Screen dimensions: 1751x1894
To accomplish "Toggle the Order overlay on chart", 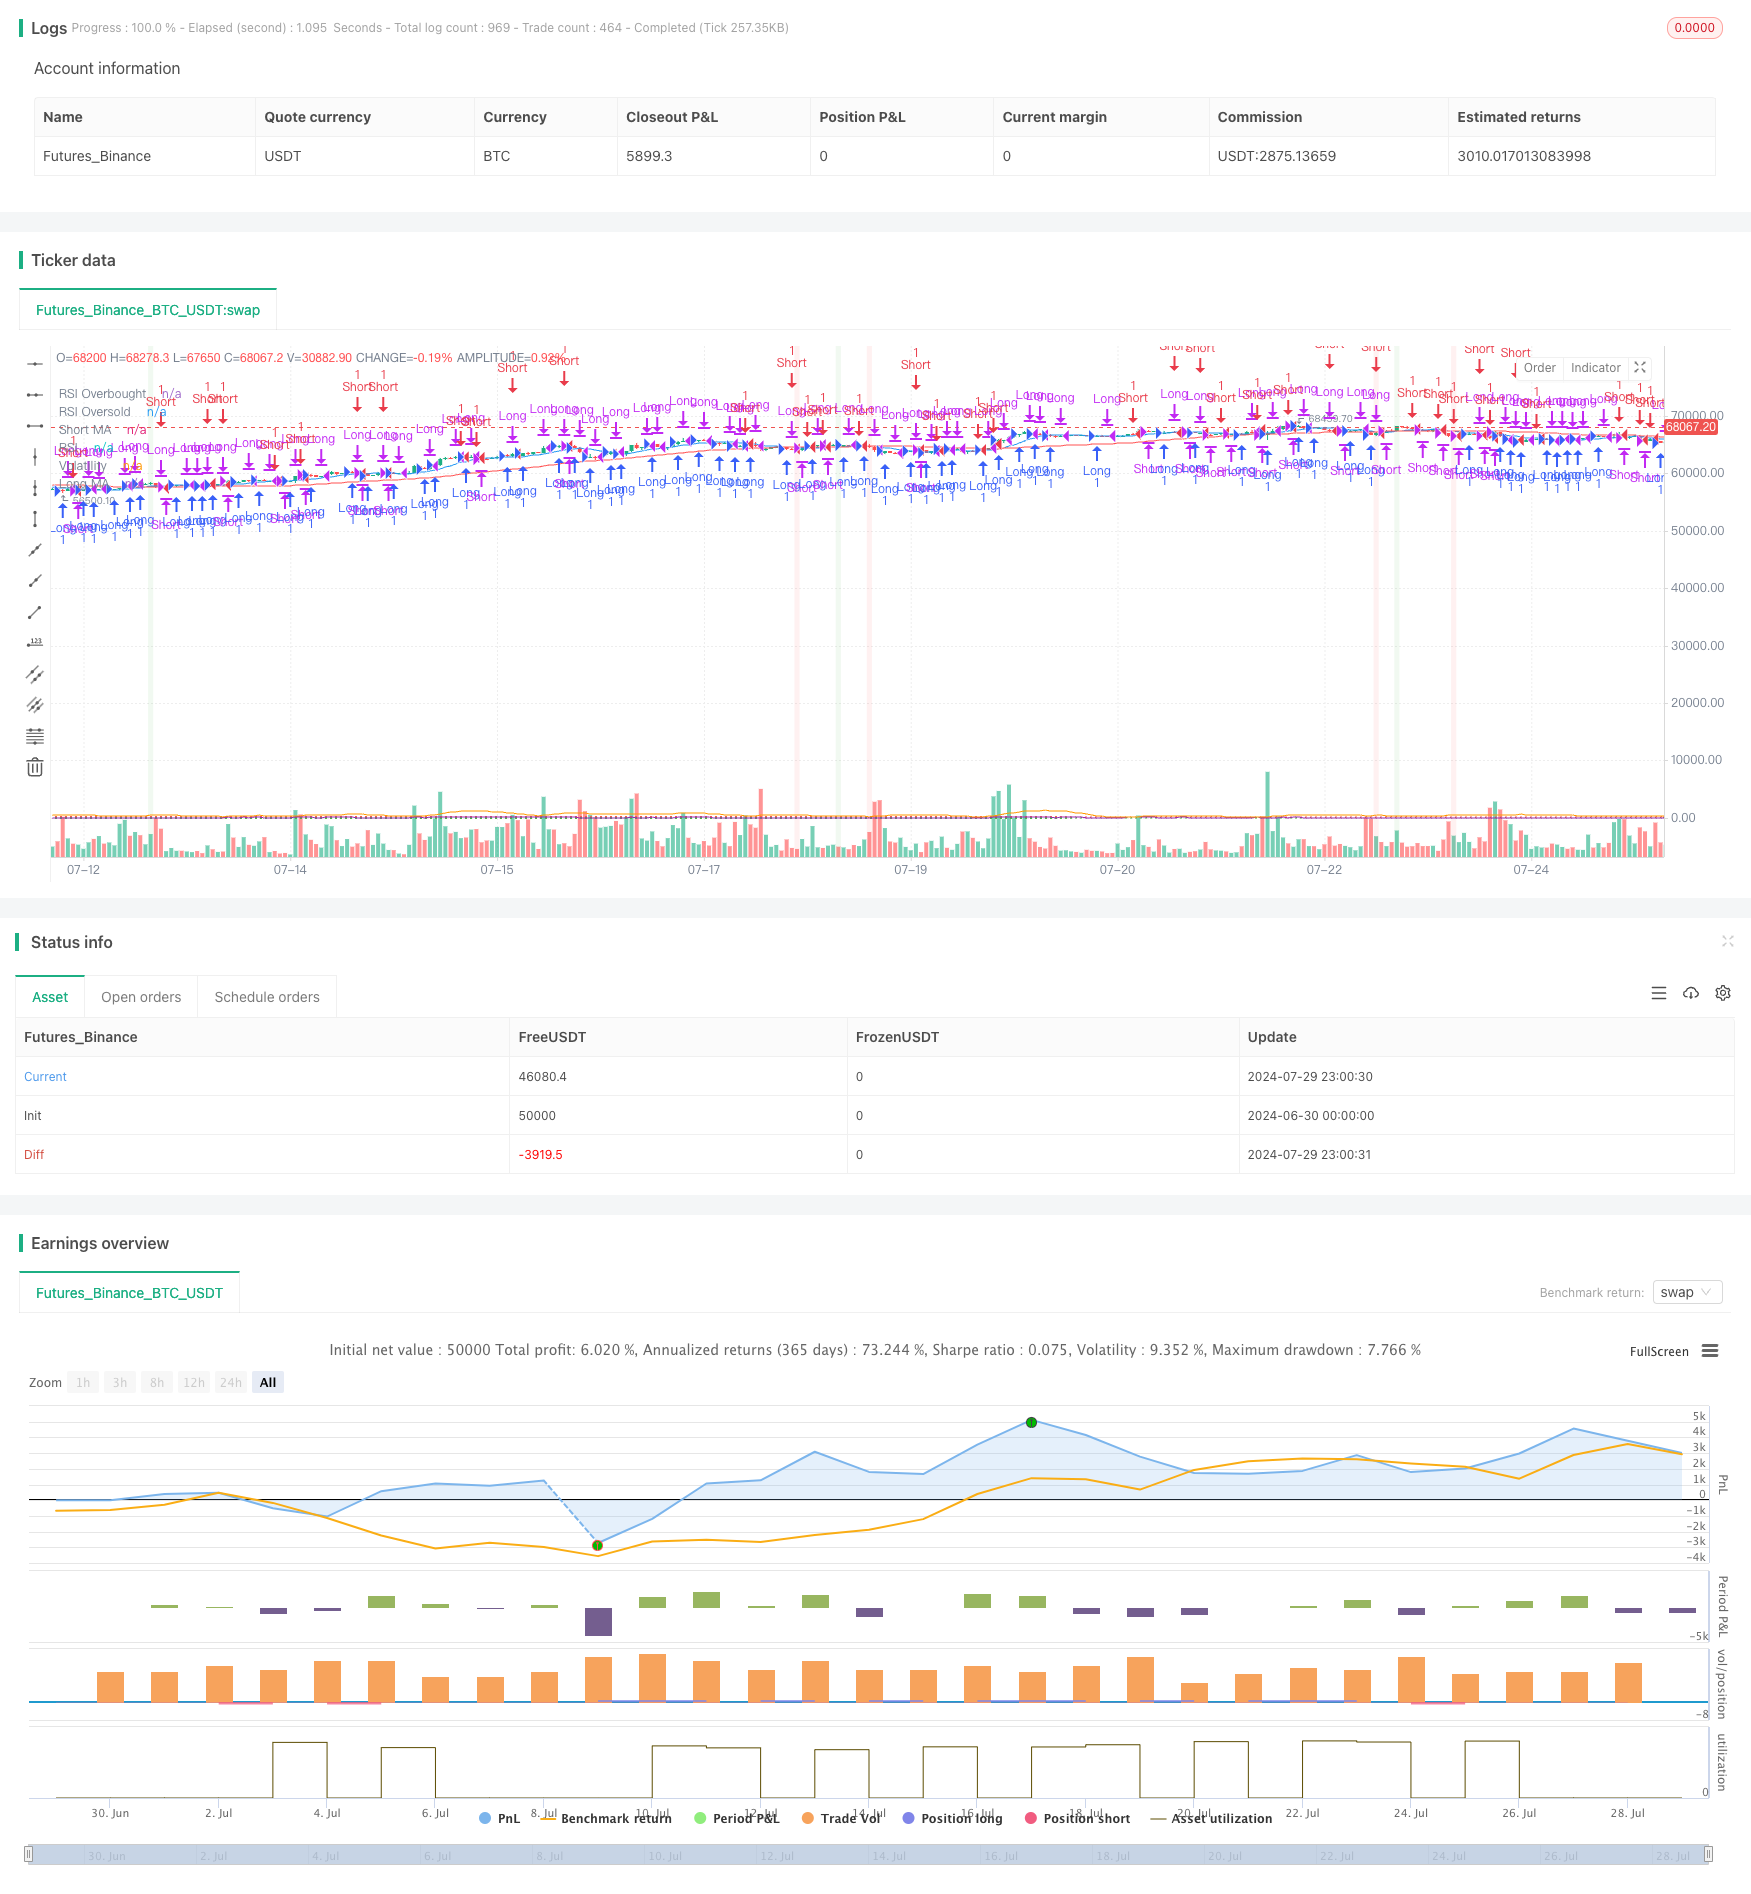I will [x=1539, y=368].
